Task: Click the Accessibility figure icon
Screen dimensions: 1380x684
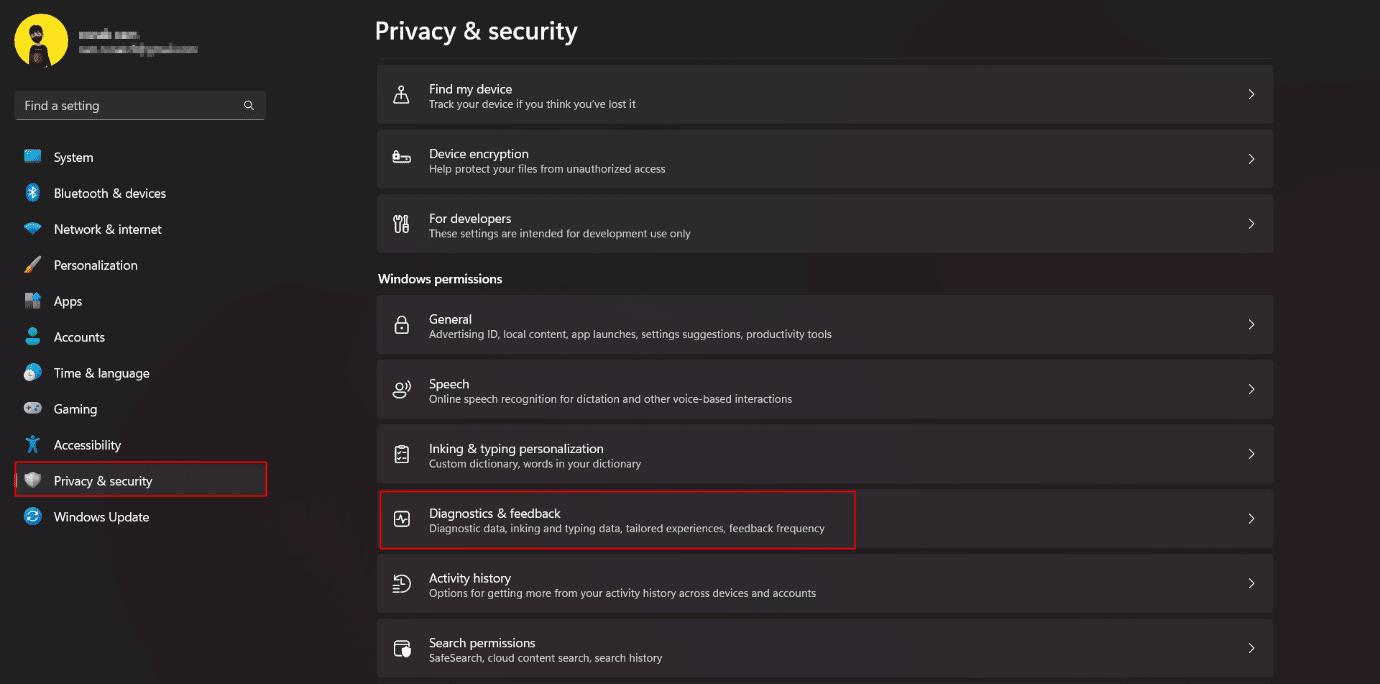Action: click(x=33, y=445)
